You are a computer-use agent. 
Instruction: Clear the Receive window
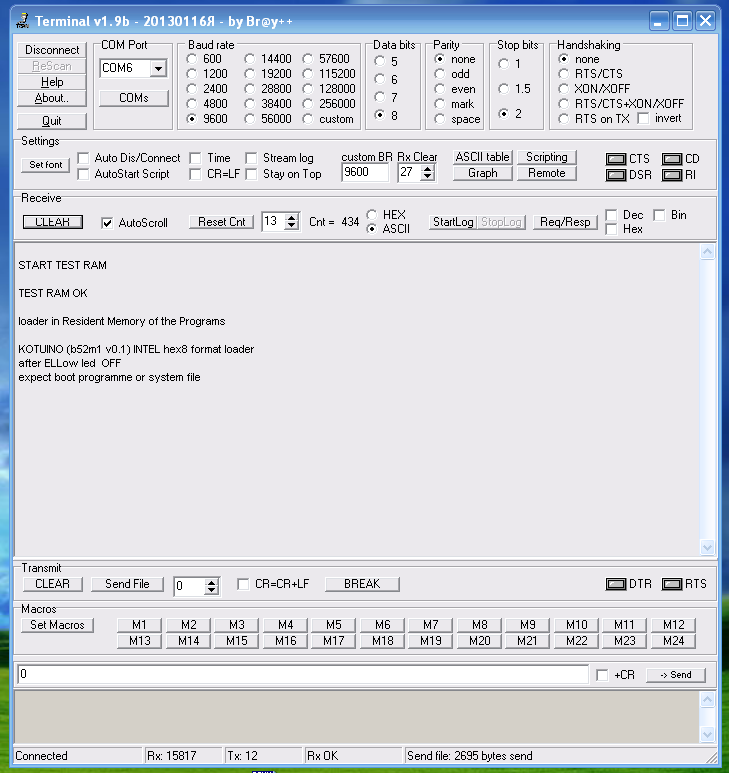(53, 222)
